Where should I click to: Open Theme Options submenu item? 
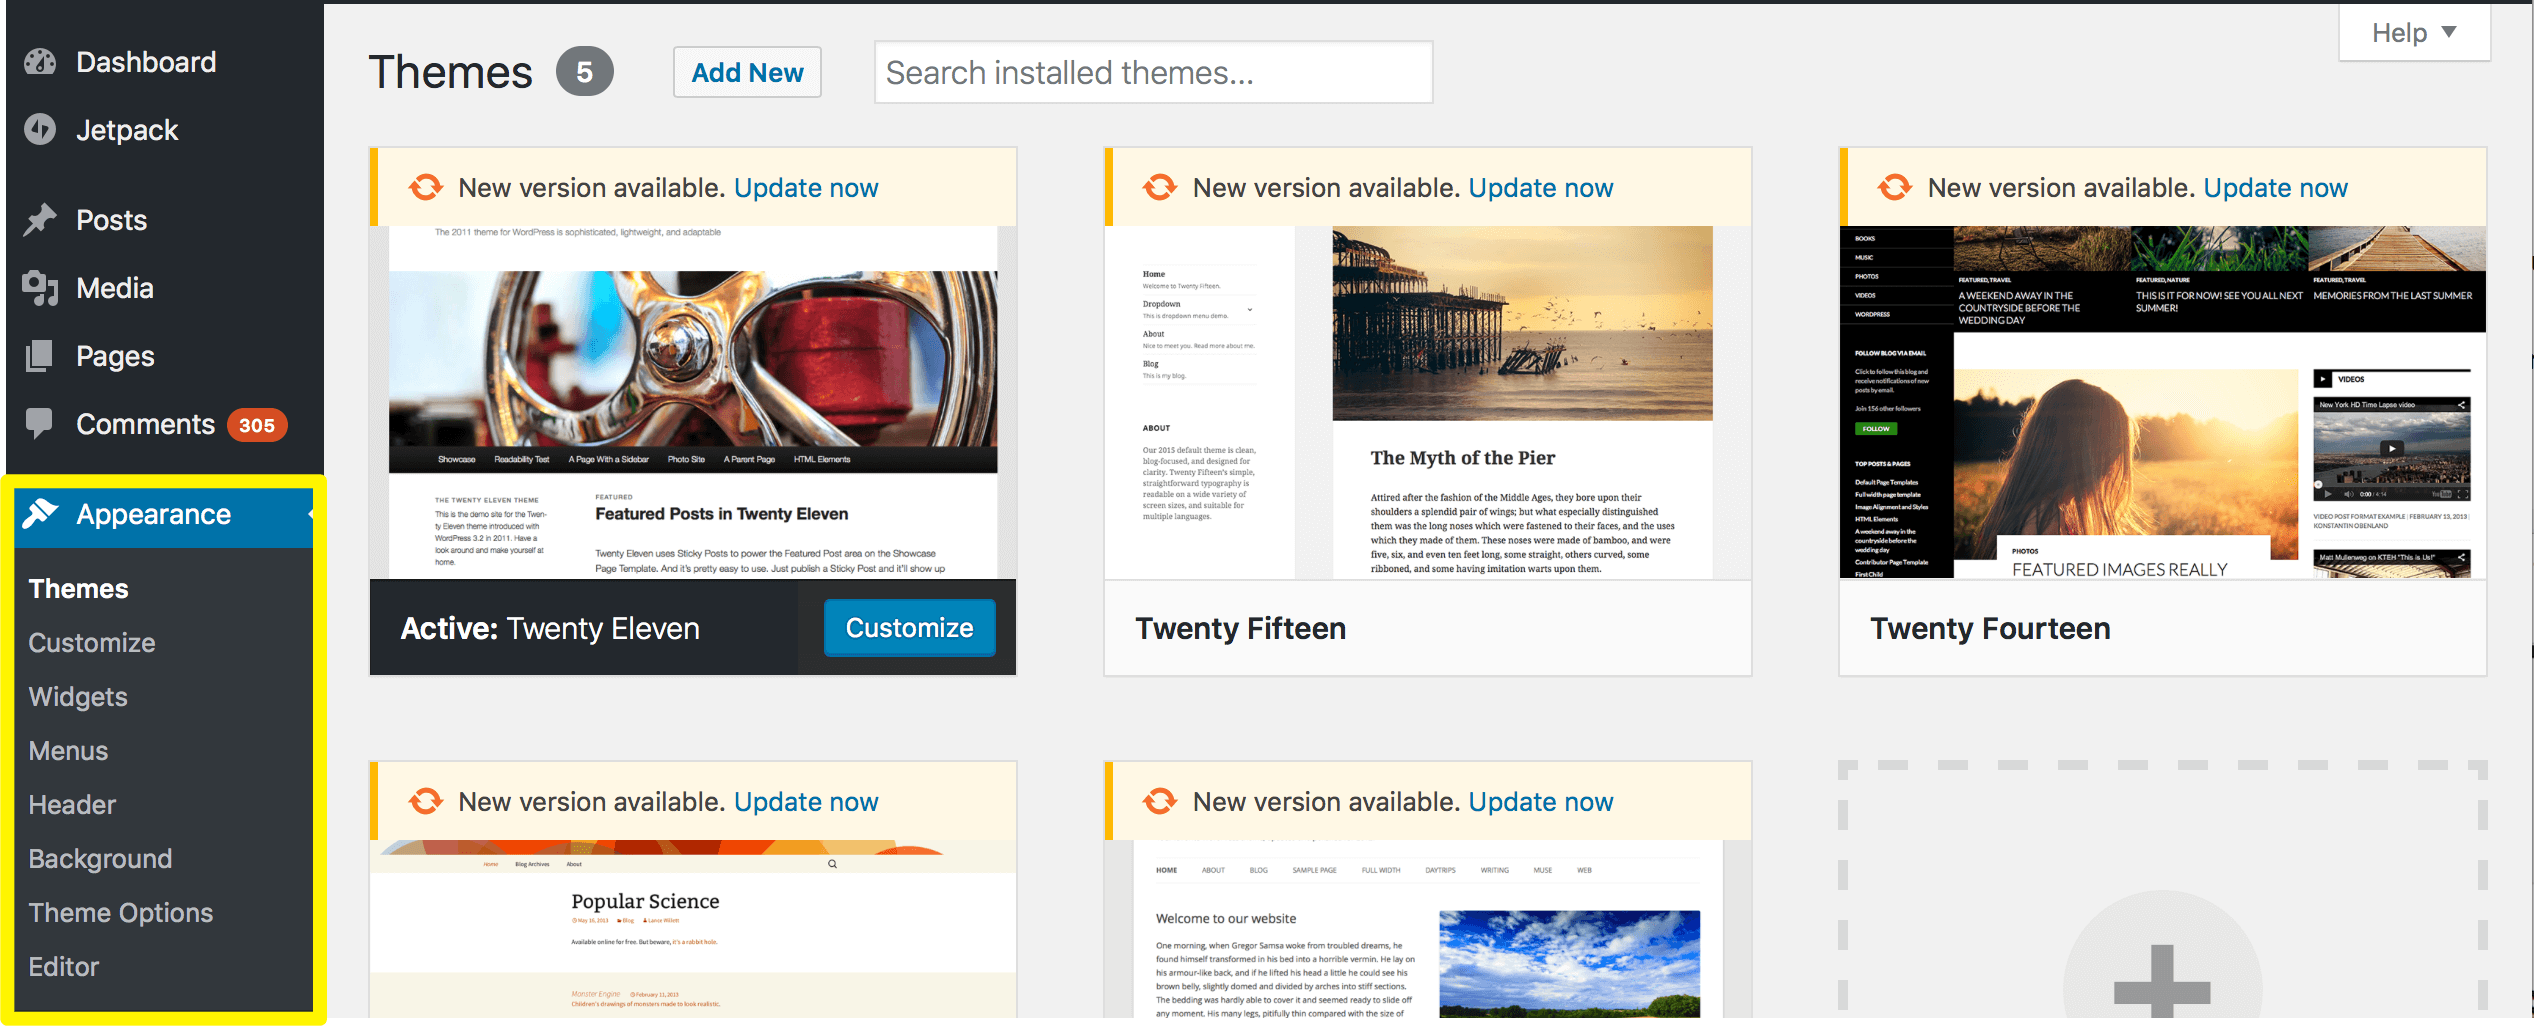(121, 913)
